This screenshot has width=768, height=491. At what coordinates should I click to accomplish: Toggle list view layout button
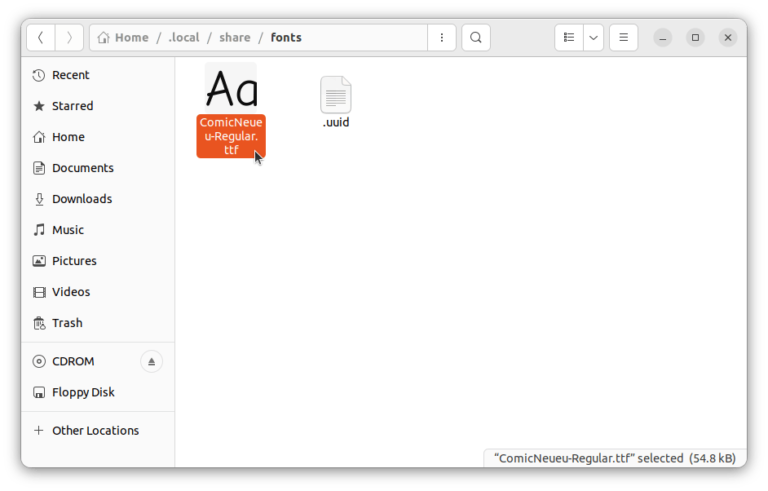(x=568, y=38)
